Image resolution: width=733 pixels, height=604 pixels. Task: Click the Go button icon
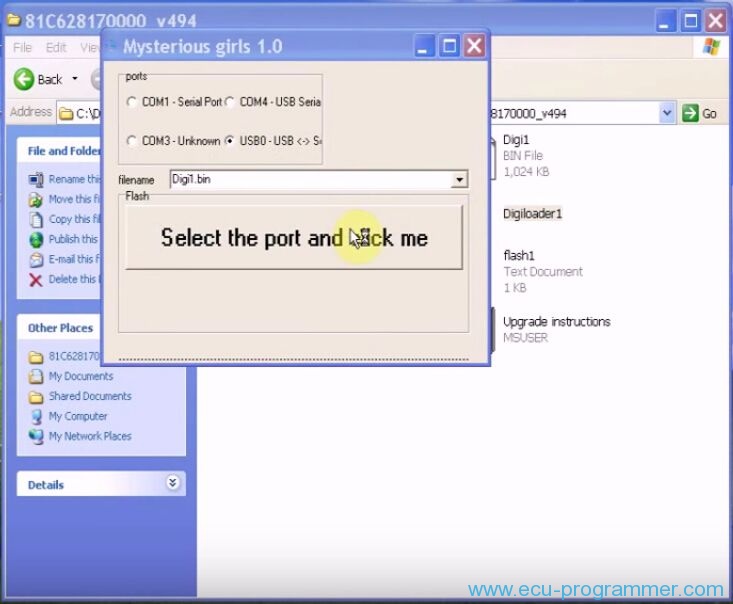tap(690, 114)
